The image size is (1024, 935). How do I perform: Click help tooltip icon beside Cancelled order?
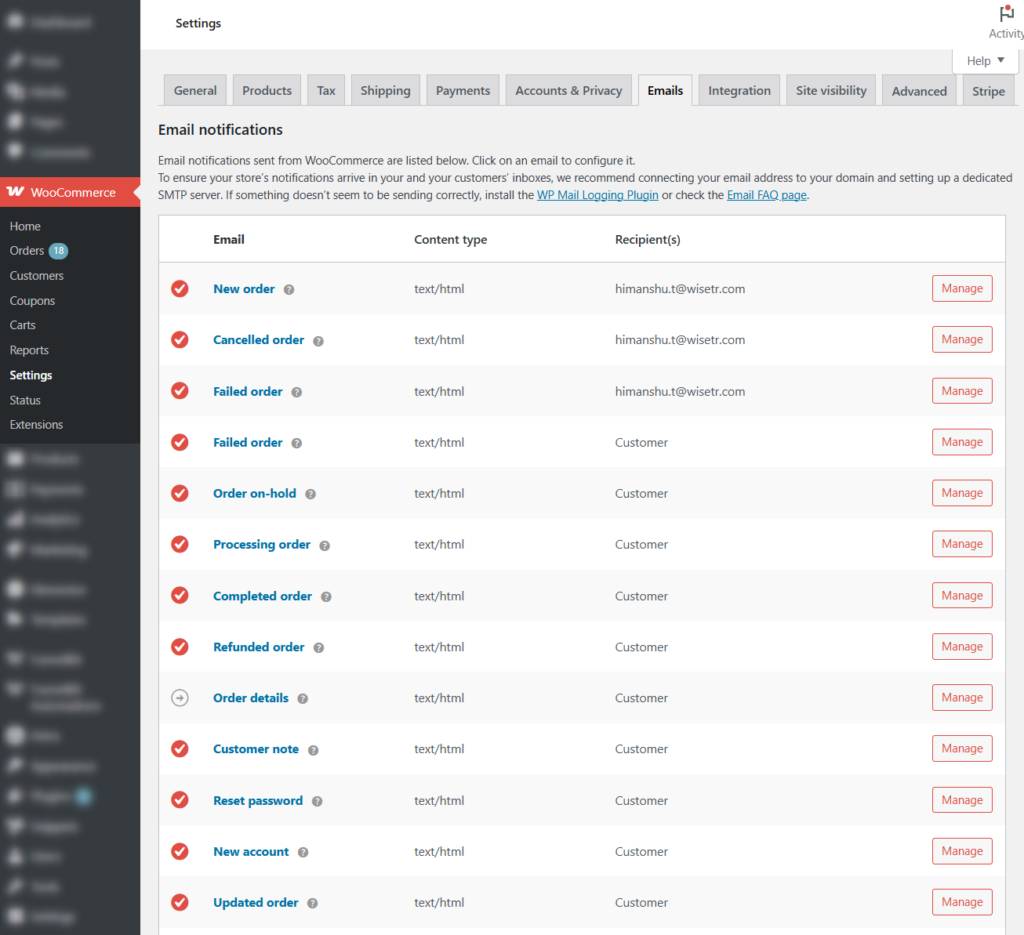point(319,341)
